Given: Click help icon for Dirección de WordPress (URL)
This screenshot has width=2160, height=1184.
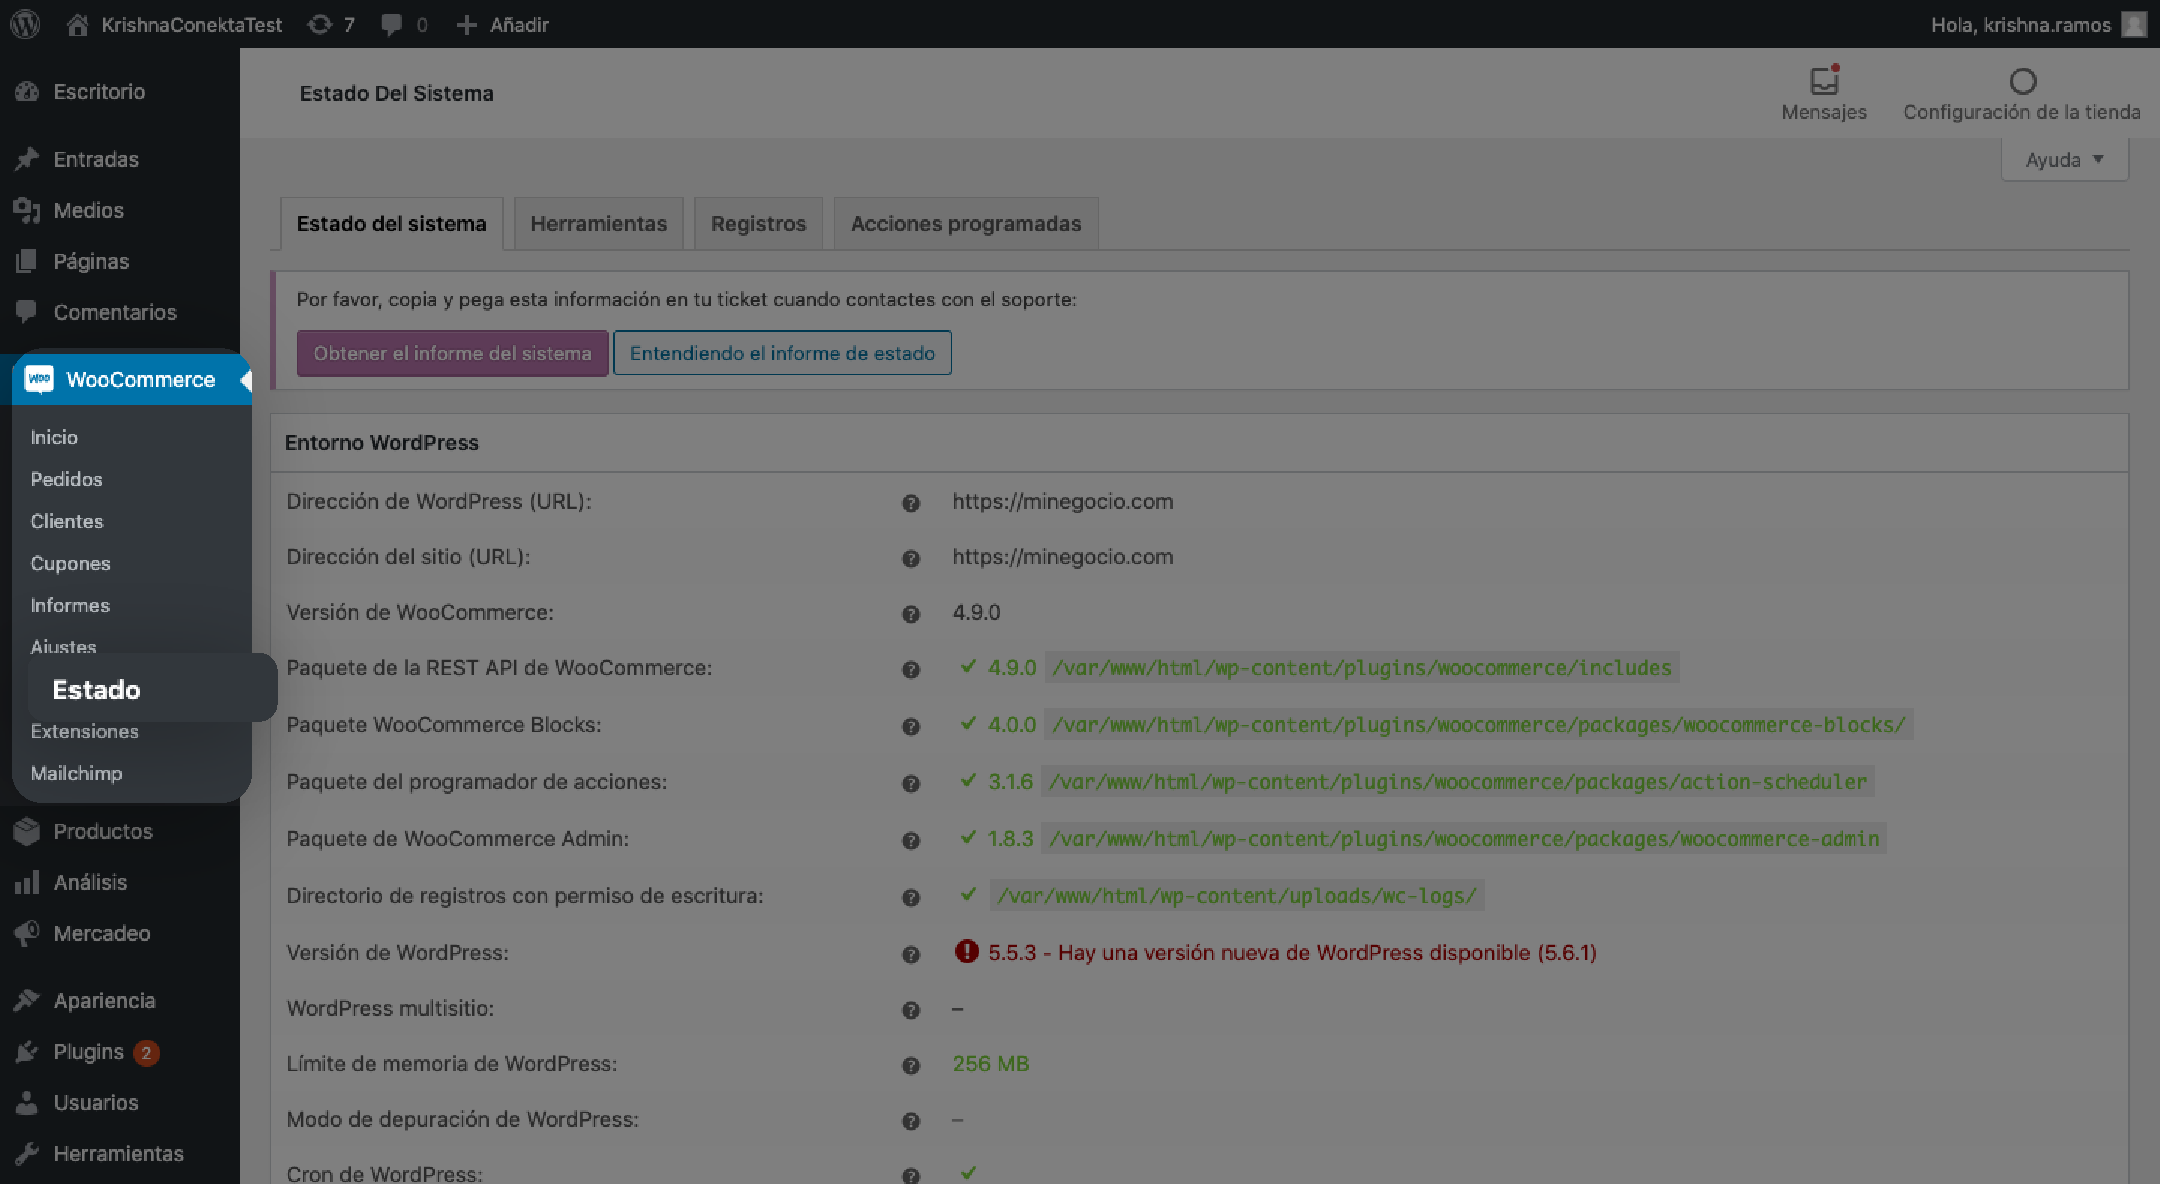Looking at the screenshot, I should (910, 503).
